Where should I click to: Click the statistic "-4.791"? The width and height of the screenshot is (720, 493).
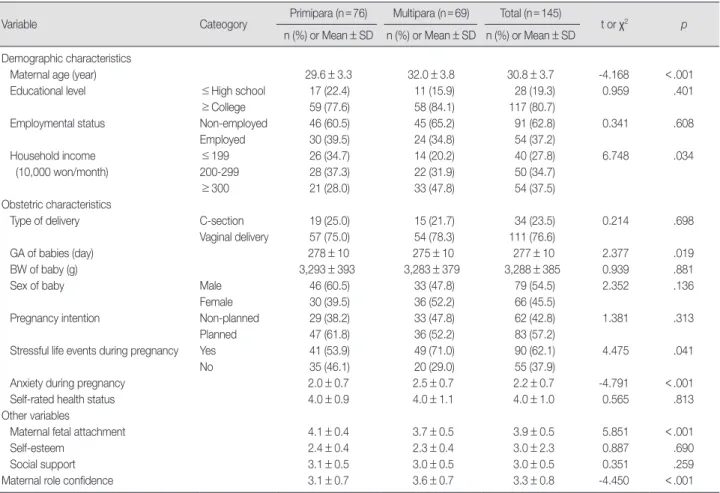click(x=614, y=383)
